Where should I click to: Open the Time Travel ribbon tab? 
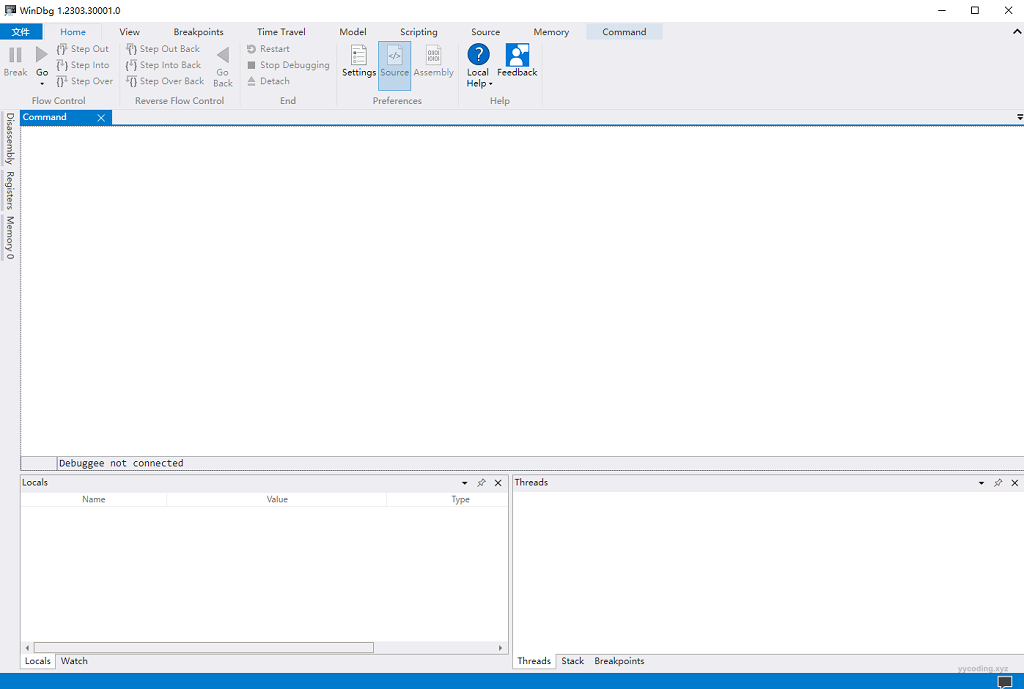(x=281, y=32)
